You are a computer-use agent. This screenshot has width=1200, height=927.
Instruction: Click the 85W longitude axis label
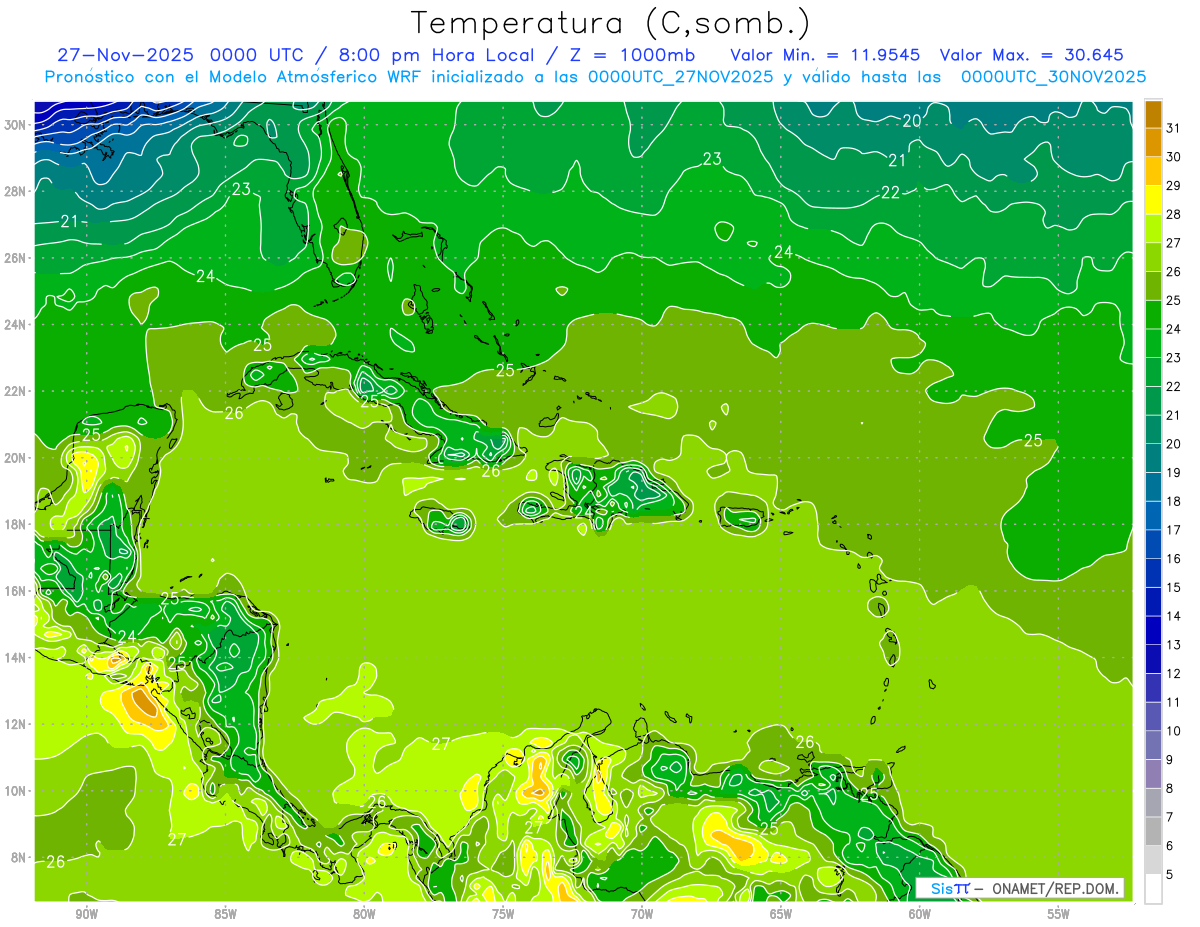click(225, 914)
